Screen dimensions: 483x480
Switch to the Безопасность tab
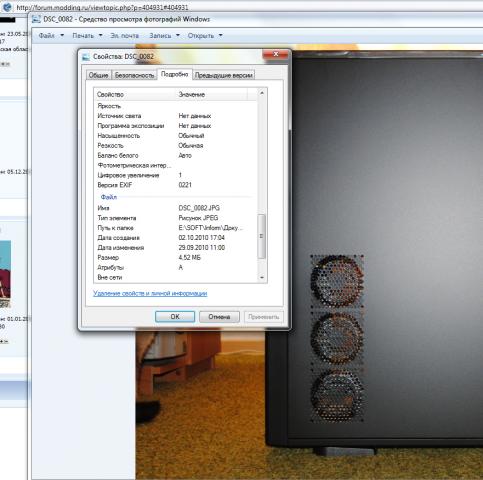click(x=134, y=75)
